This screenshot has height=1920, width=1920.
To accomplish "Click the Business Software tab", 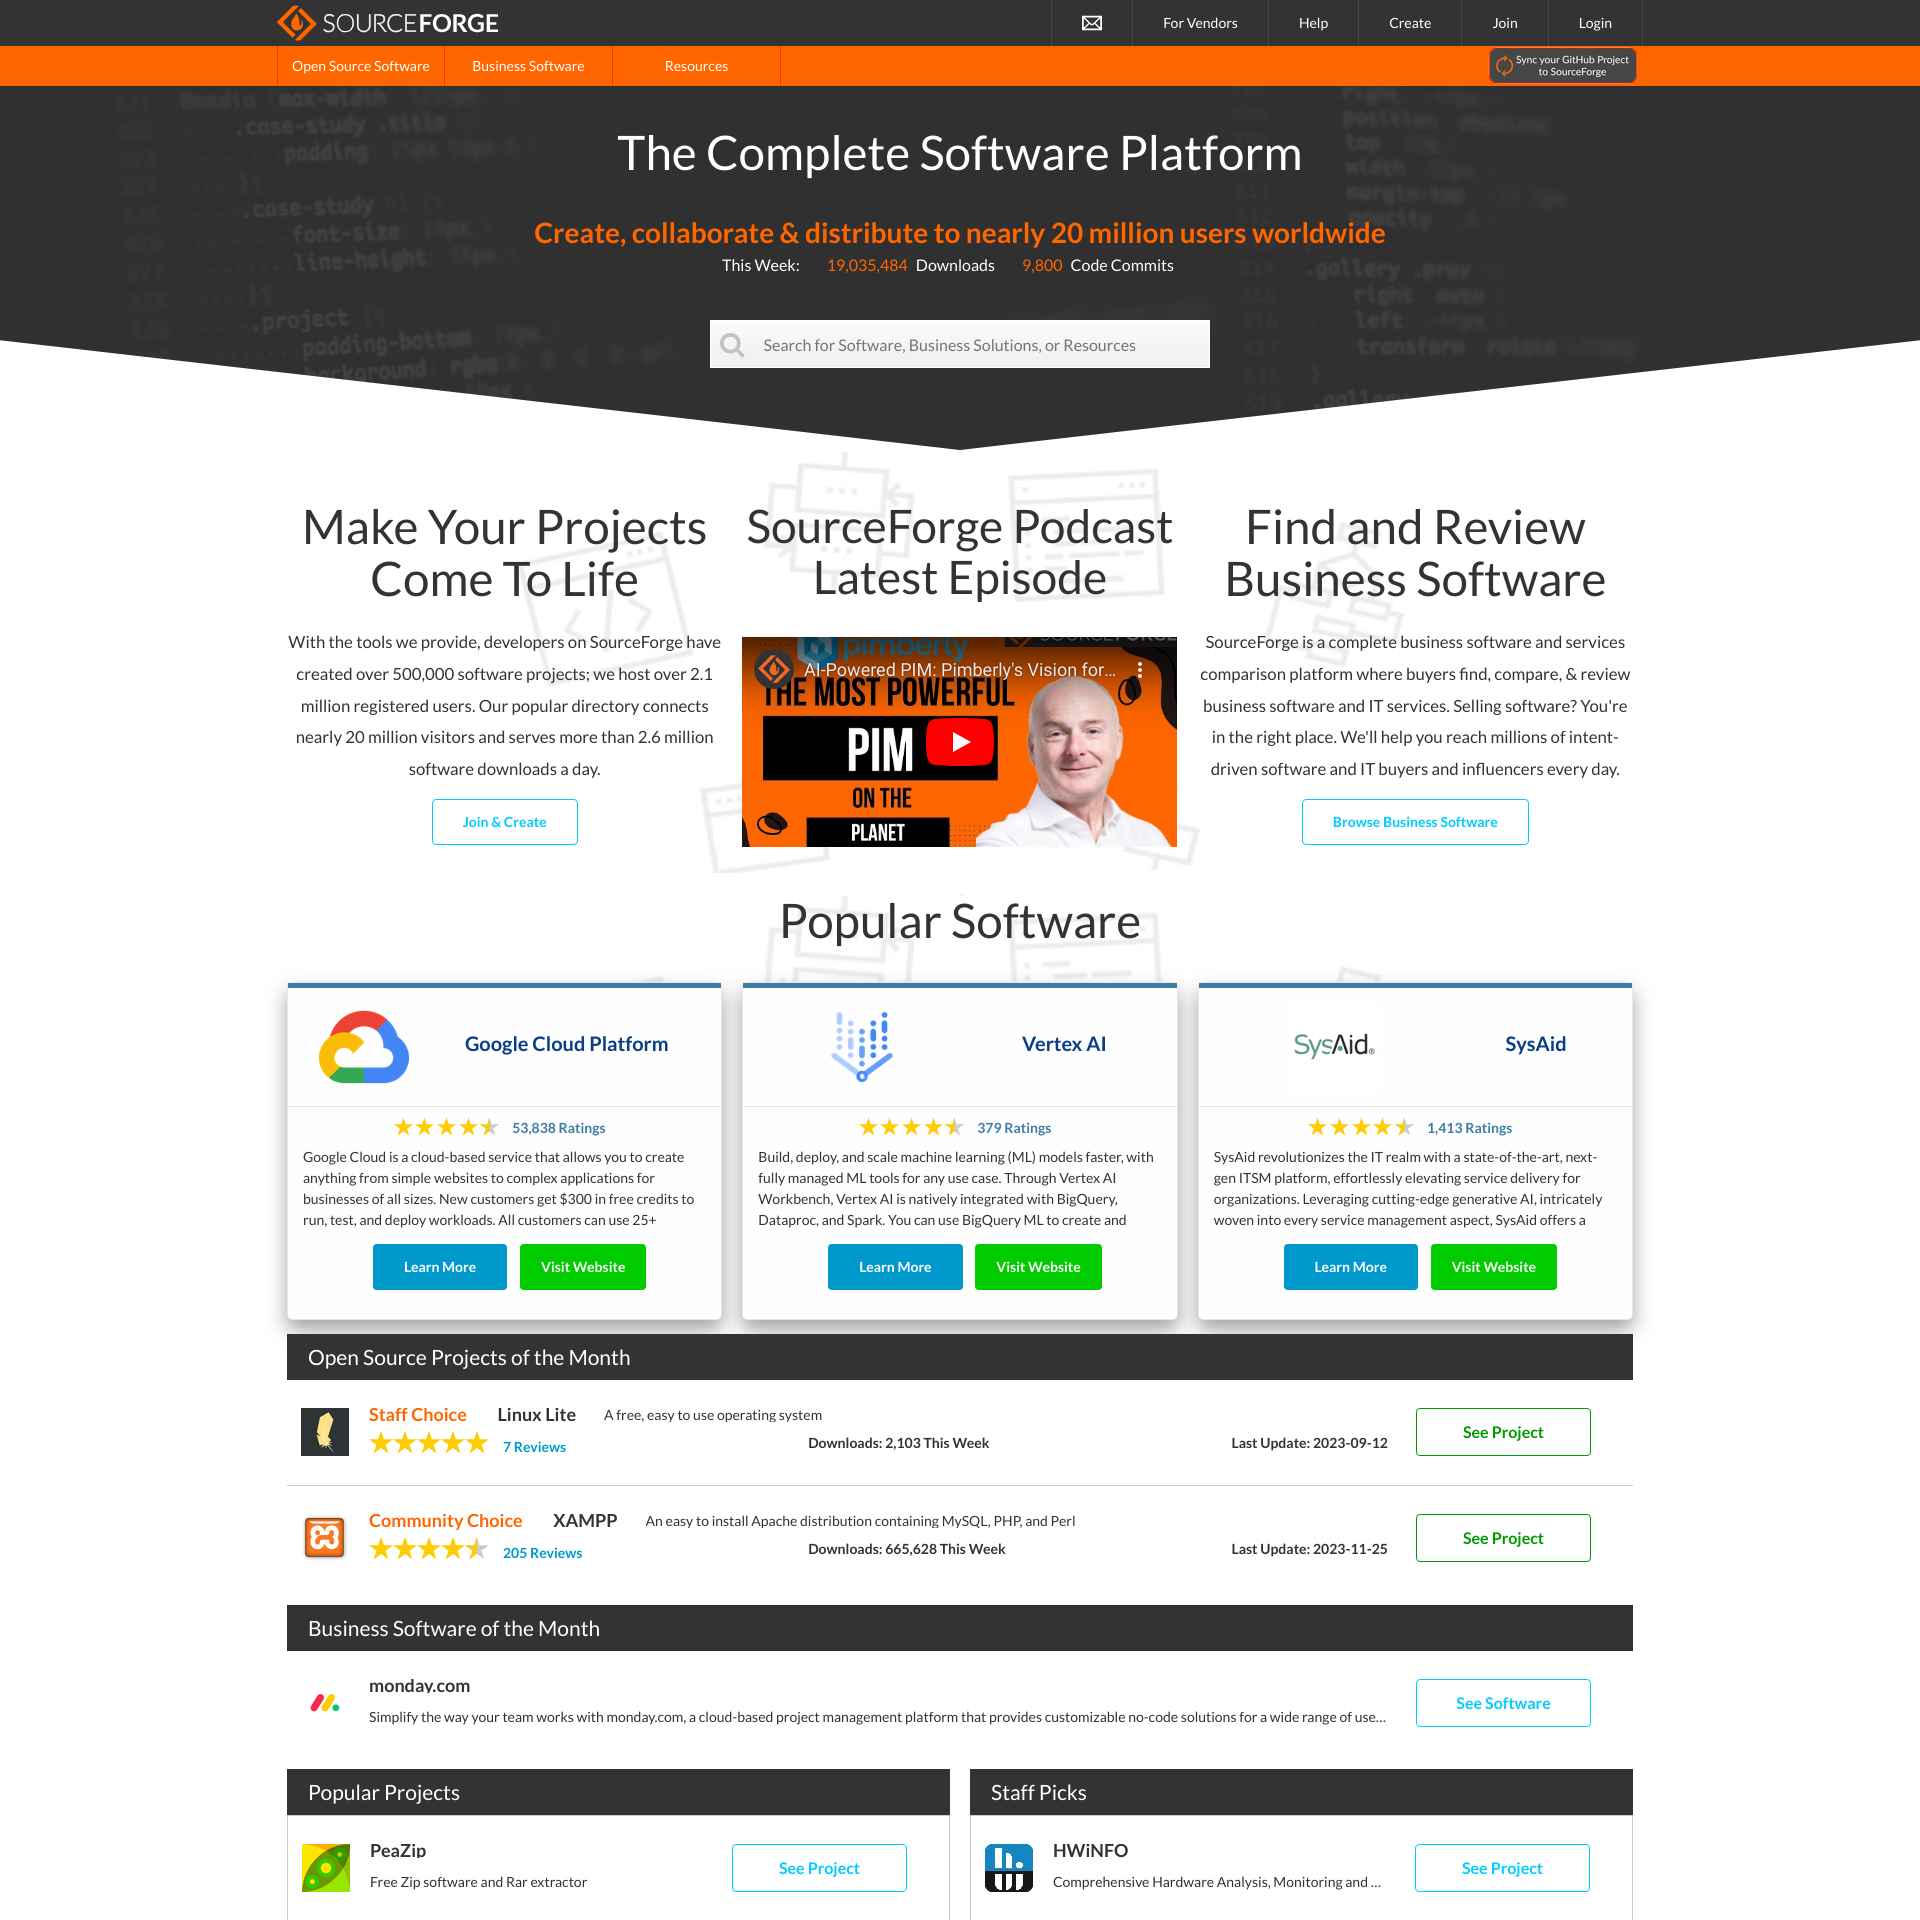I will point(527,65).
